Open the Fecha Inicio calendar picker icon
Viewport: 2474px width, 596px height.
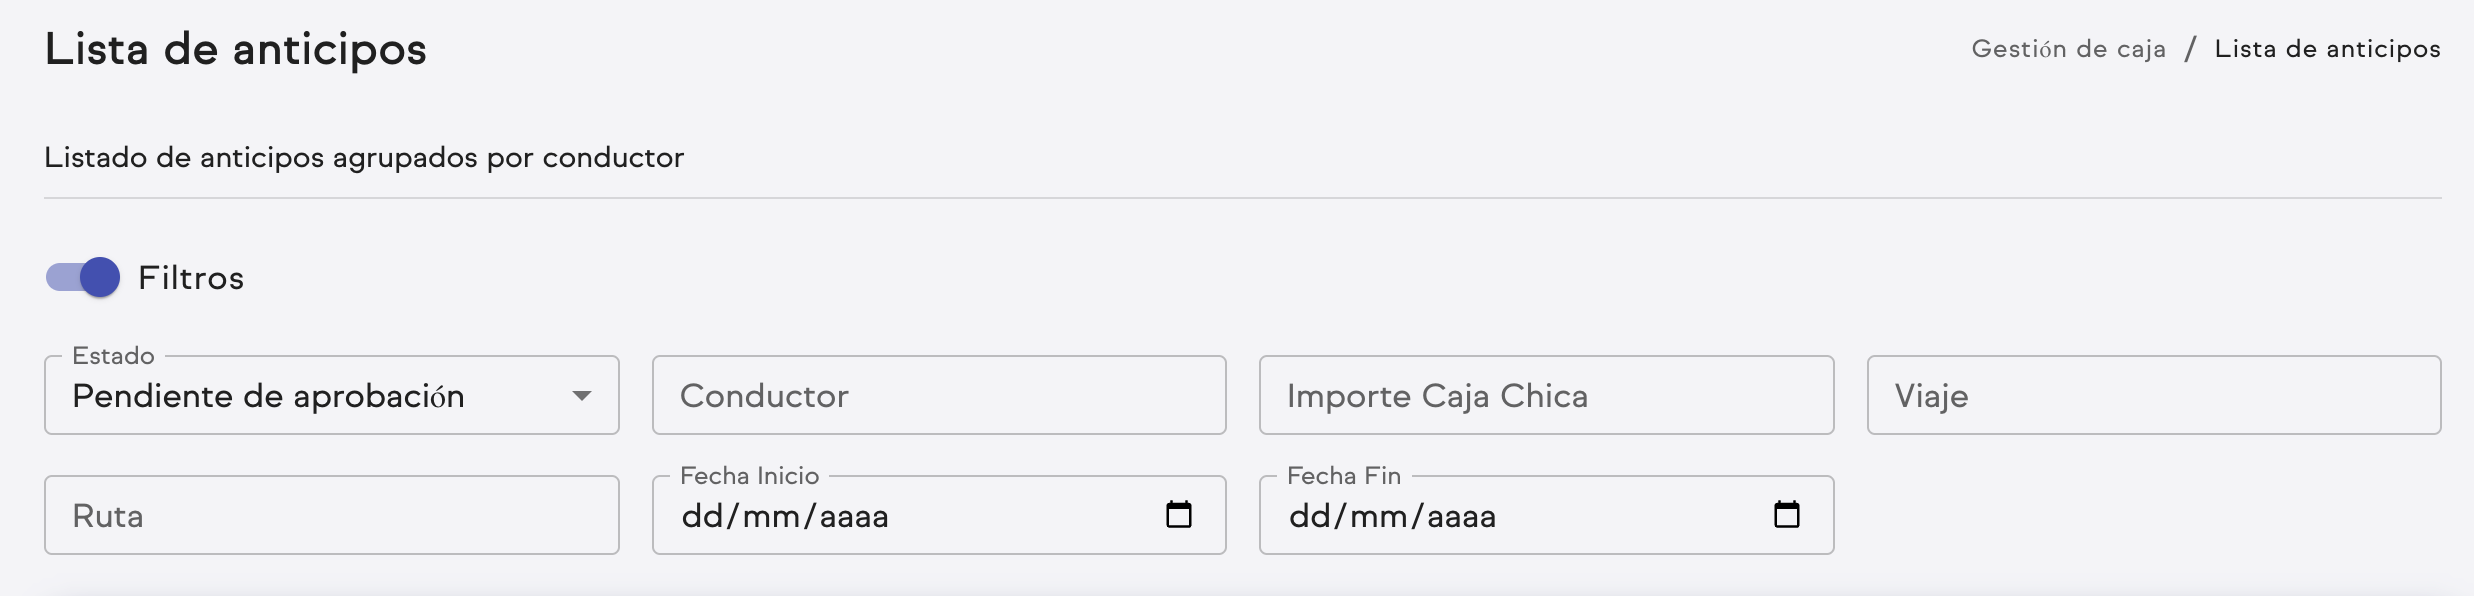click(1180, 515)
